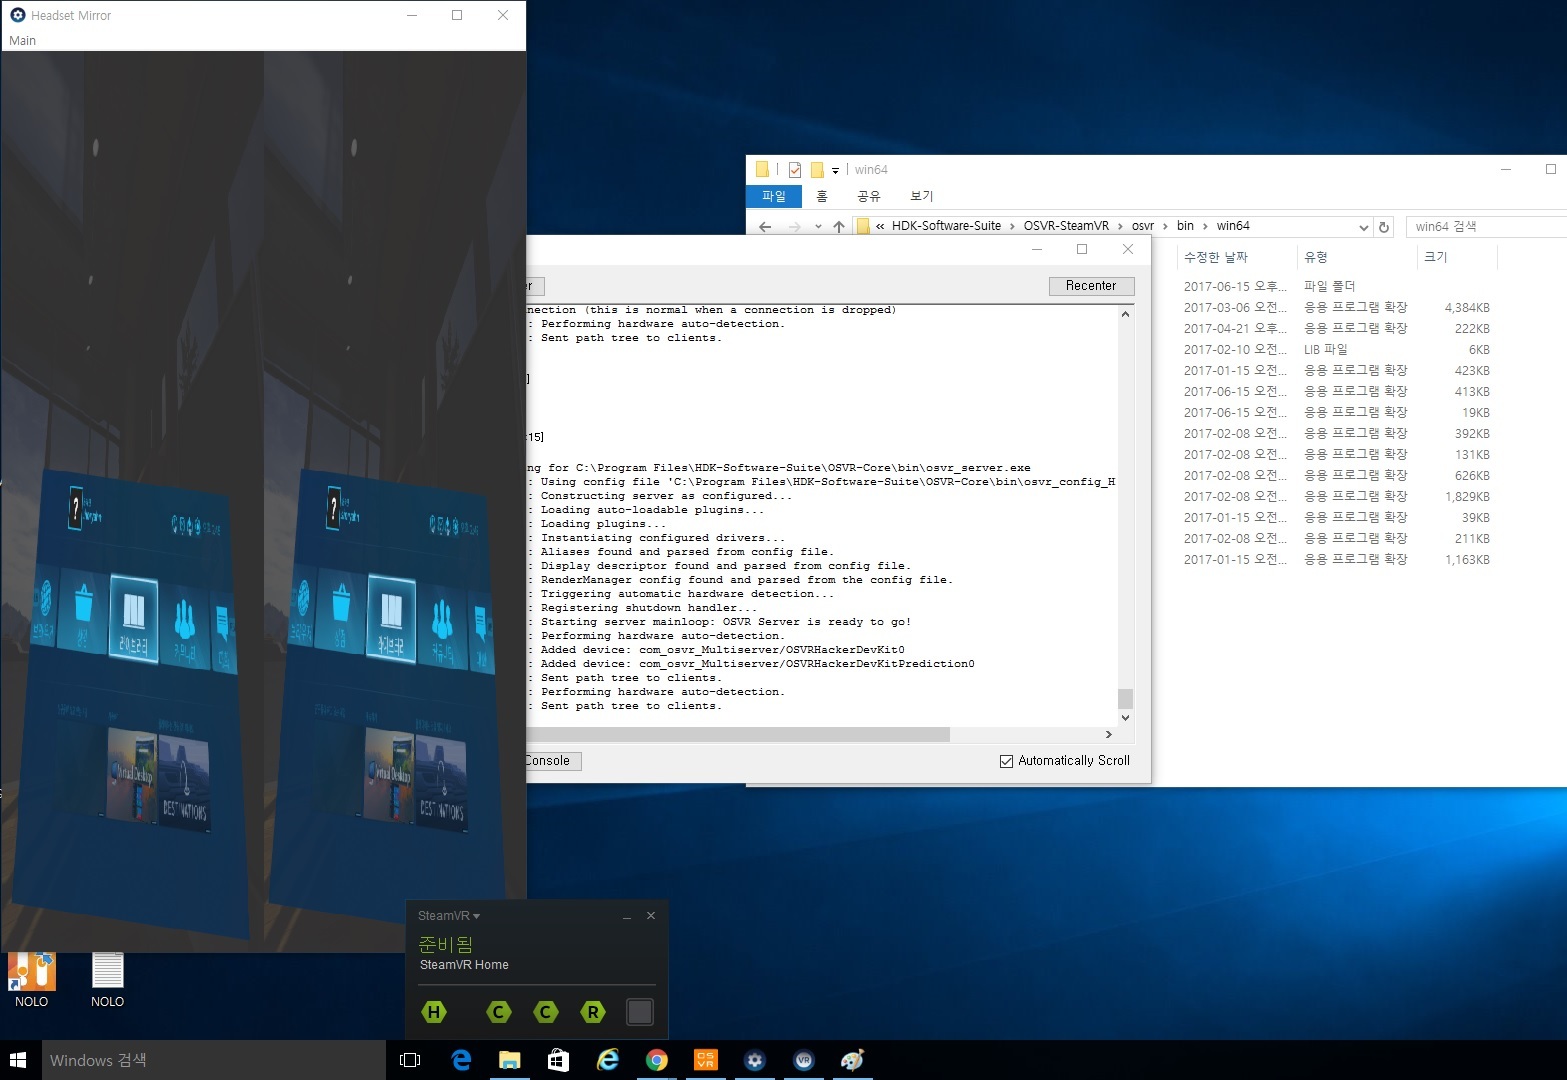This screenshot has width=1567, height=1080.
Task: Open the 홈 tab in Explorer ribbon
Action: (822, 196)
